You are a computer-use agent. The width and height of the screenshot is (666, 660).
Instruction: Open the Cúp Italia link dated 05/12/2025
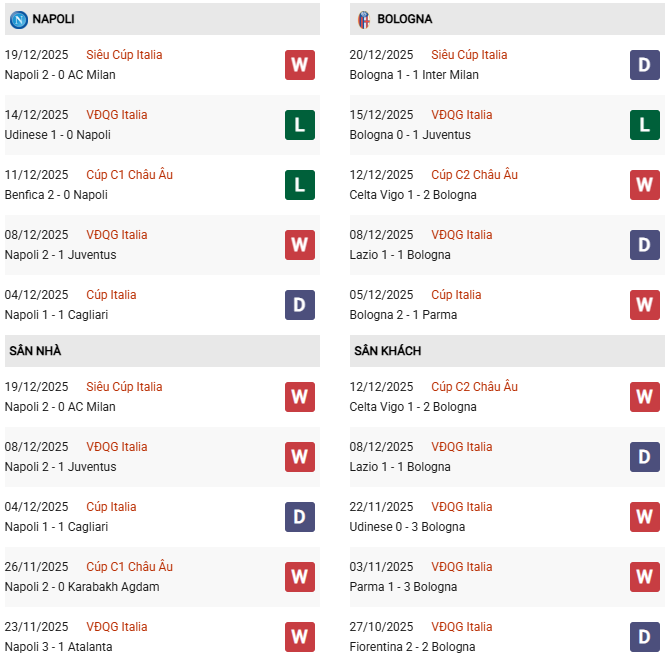pos(456,295)
